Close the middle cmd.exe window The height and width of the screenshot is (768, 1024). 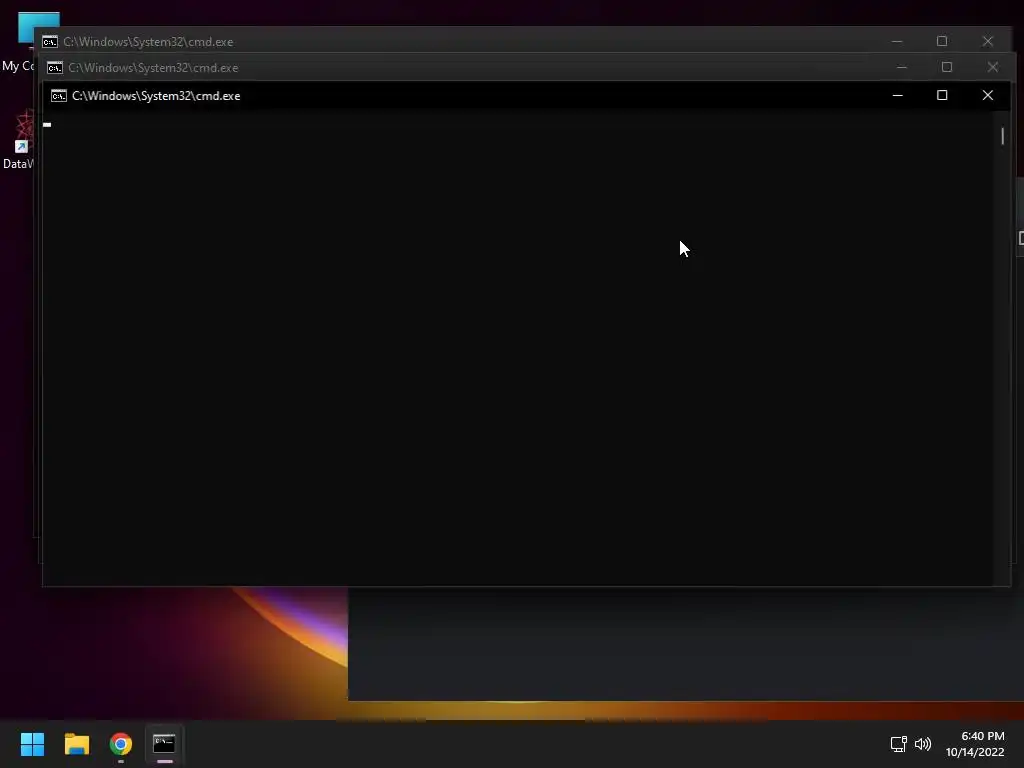coord(993,67)
